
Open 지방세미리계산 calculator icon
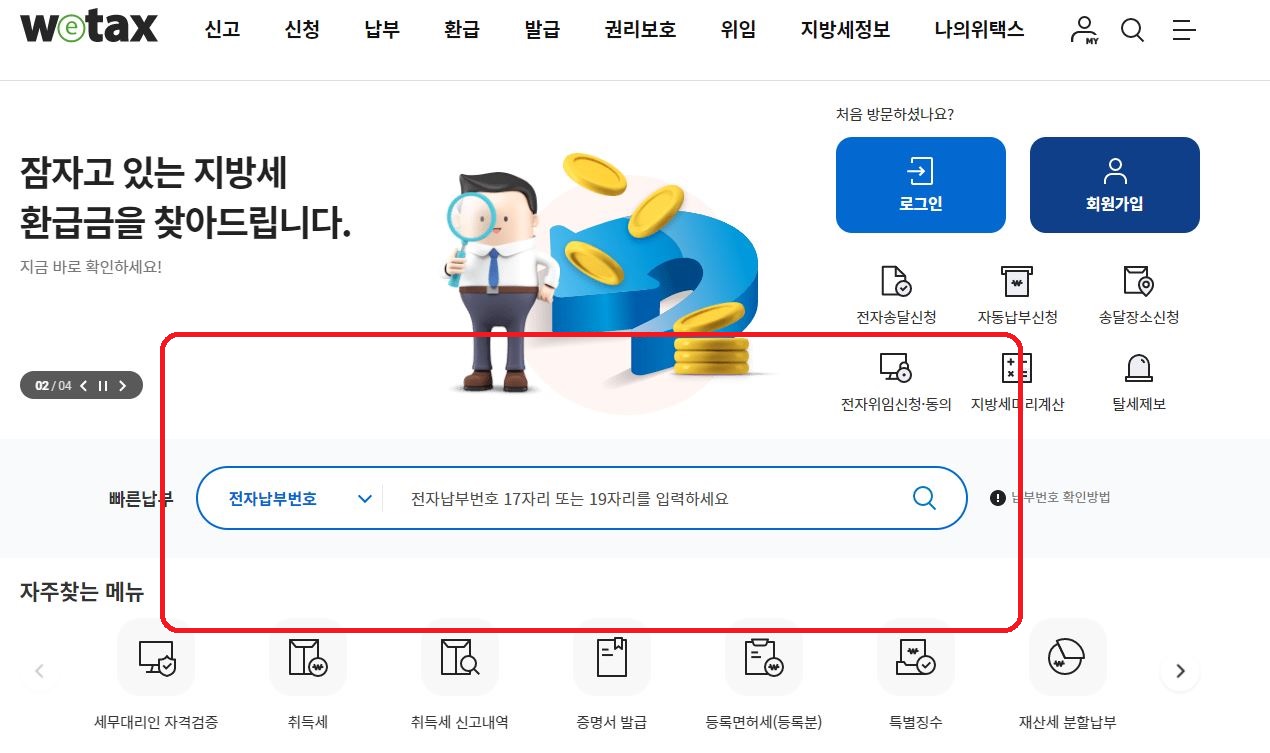point(1017,382)
